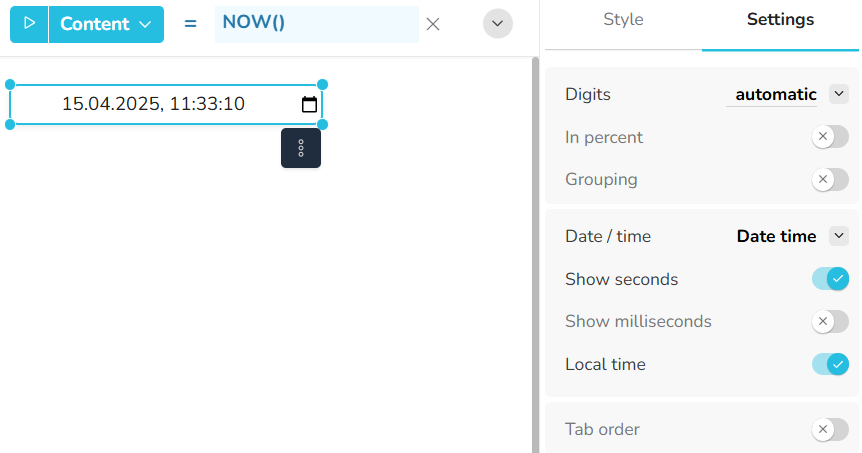Toggle the In percent switch
Image resolution: width=862 pixels, height=453 pixels.
(829, 137)
